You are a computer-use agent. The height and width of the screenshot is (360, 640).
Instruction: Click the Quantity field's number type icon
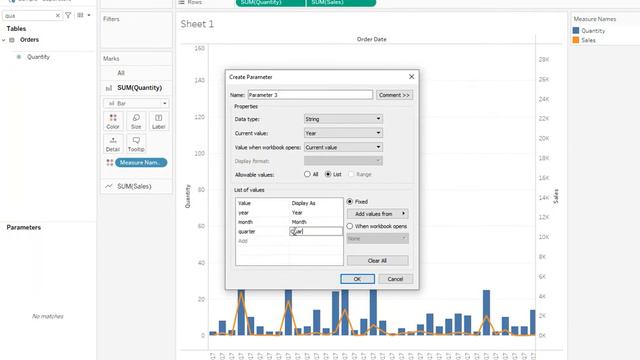point(18,57)
